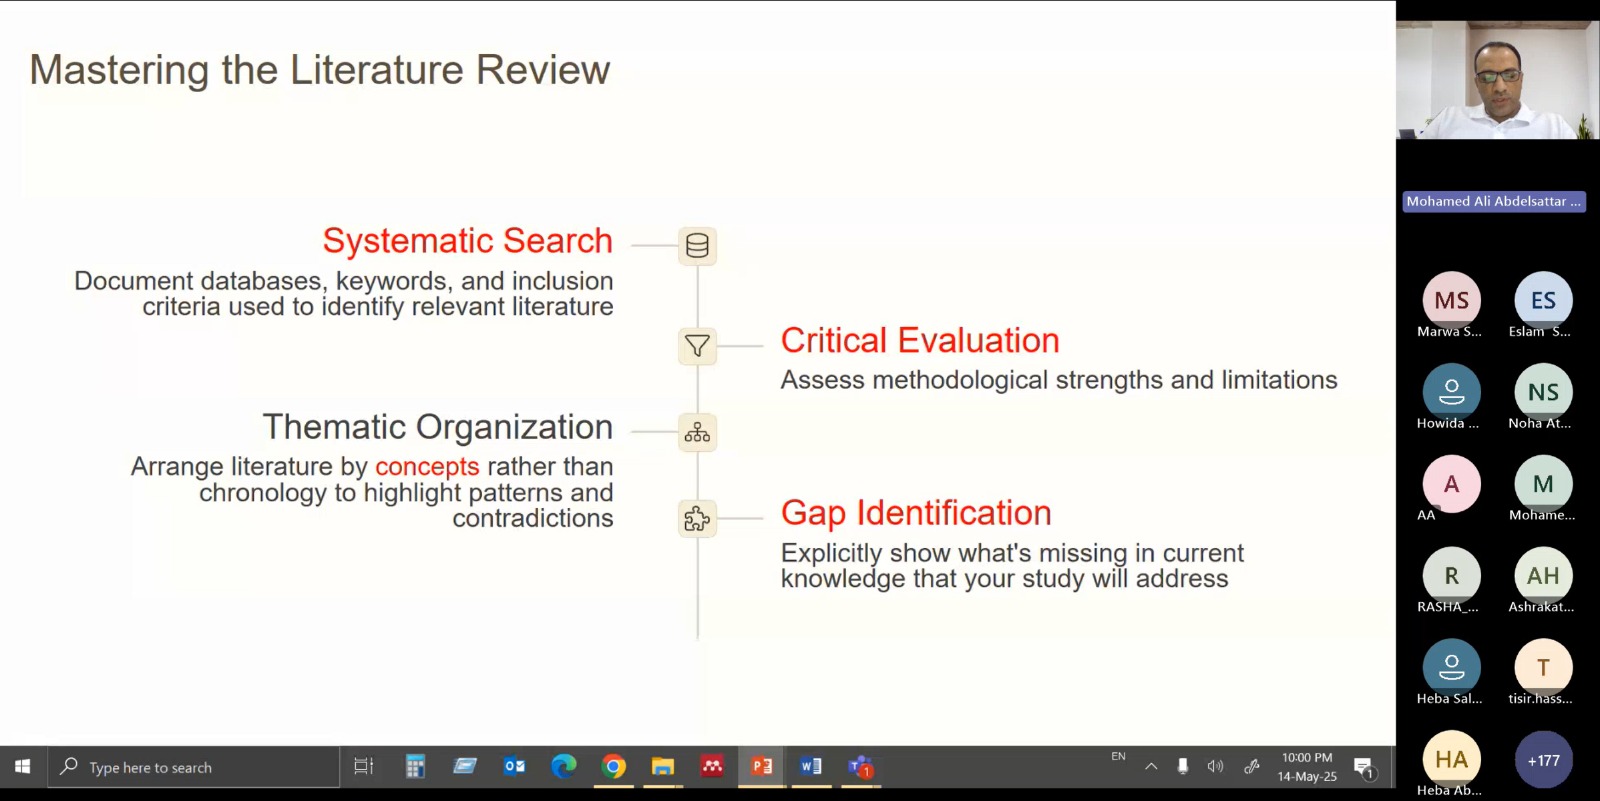
Task: Open the volume speaker control
Action: pos(1215,767)
